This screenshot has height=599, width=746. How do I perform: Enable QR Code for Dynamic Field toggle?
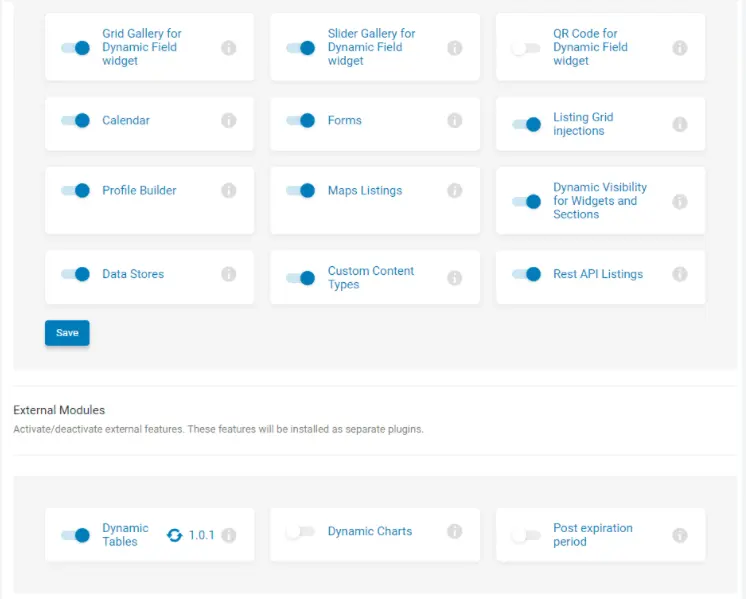coord(526,48)
